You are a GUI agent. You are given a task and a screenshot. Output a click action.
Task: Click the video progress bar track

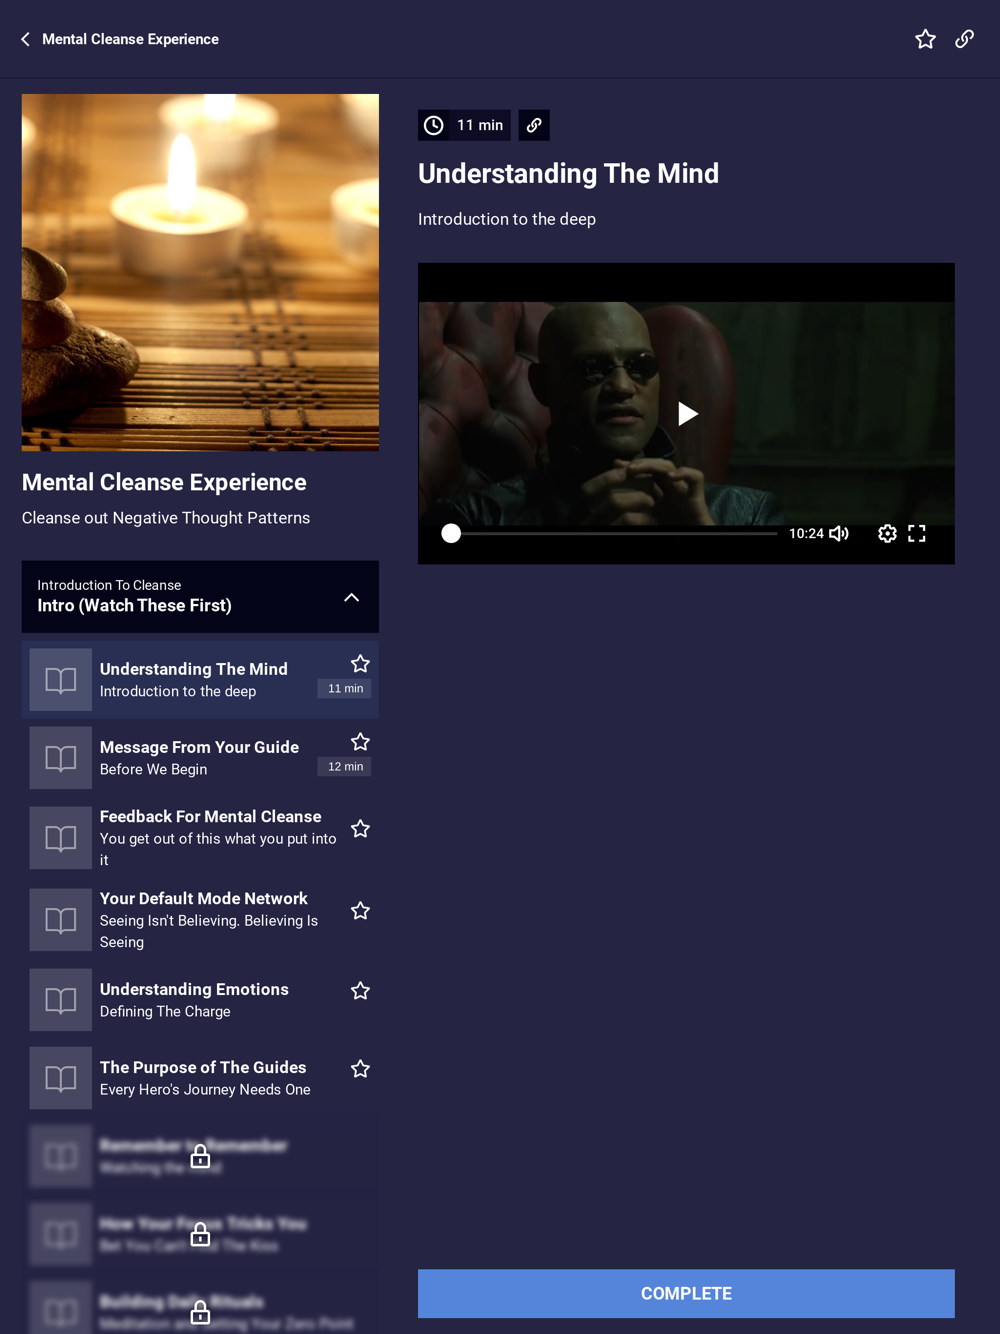(610, 534)
